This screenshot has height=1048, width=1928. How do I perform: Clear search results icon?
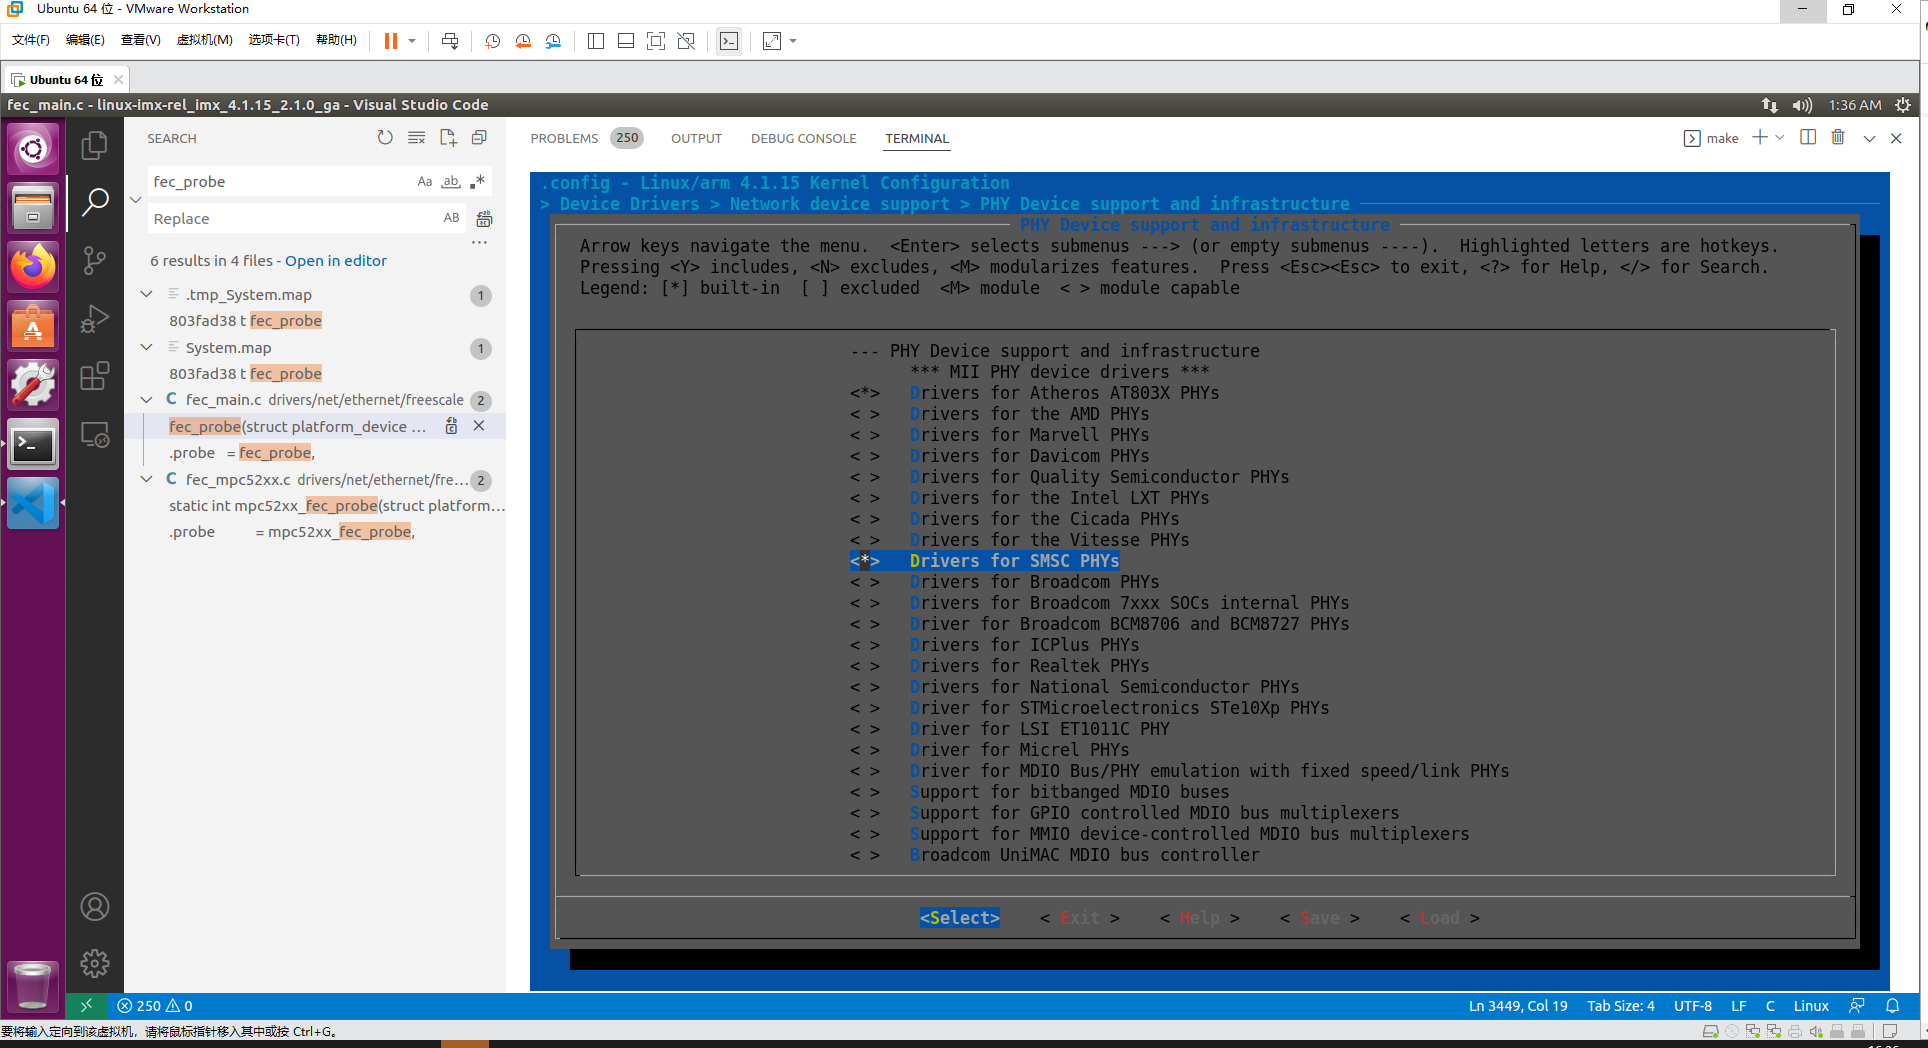coord(417,138)
